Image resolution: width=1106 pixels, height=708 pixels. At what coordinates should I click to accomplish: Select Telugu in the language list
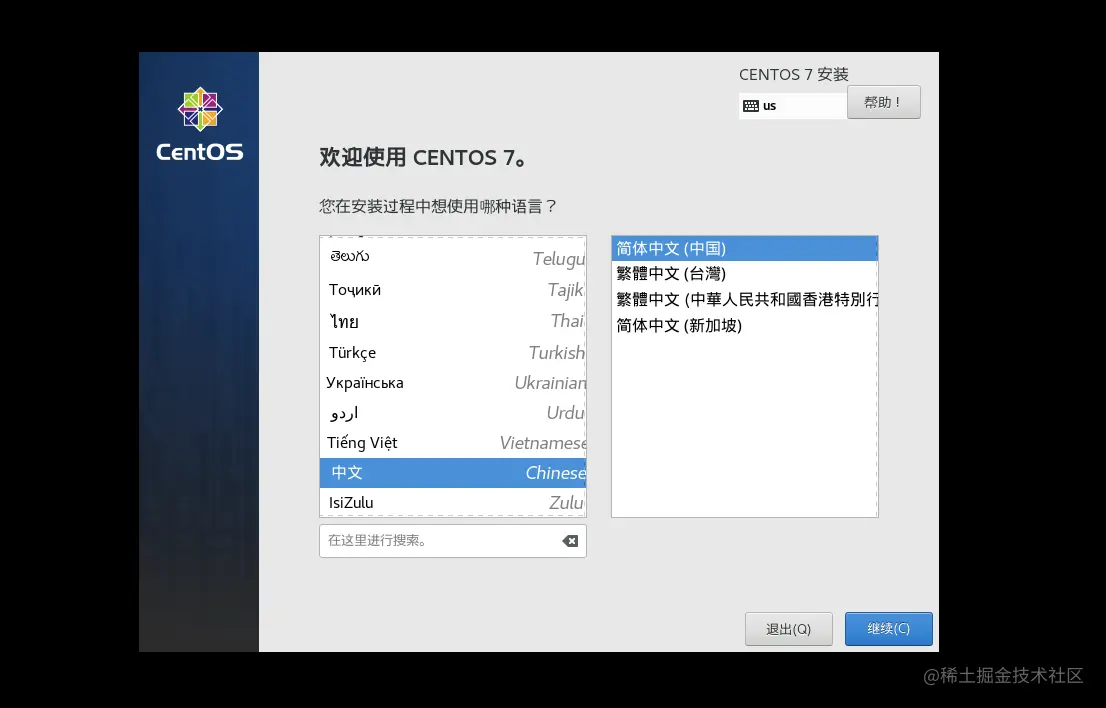(453, 258)
